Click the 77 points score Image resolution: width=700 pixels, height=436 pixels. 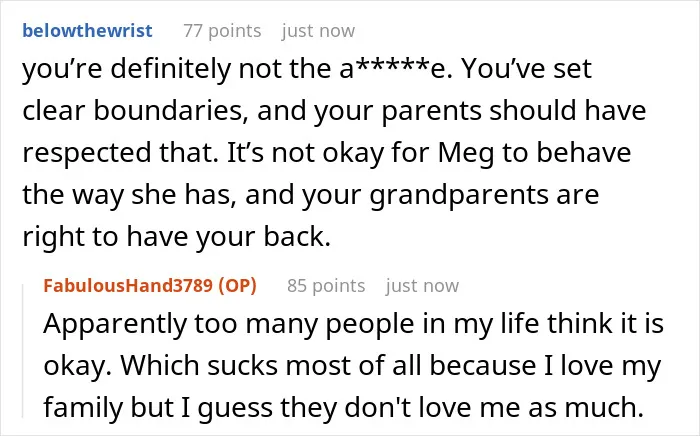click(x=222, y=31)
